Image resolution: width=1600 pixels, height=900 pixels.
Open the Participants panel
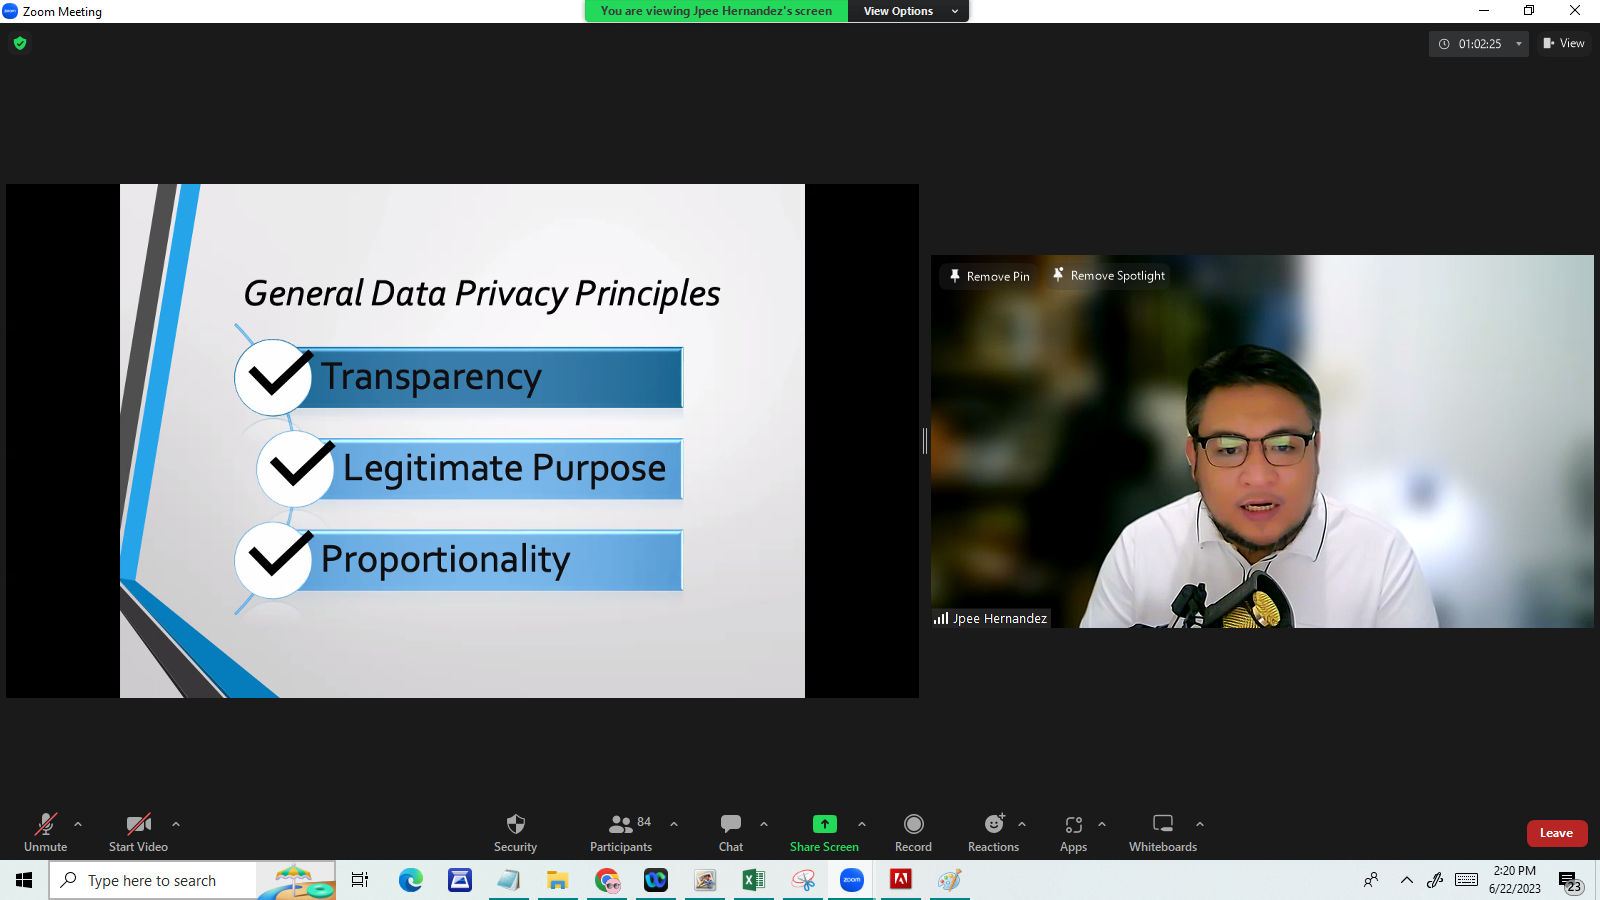(x=621, y=832)
